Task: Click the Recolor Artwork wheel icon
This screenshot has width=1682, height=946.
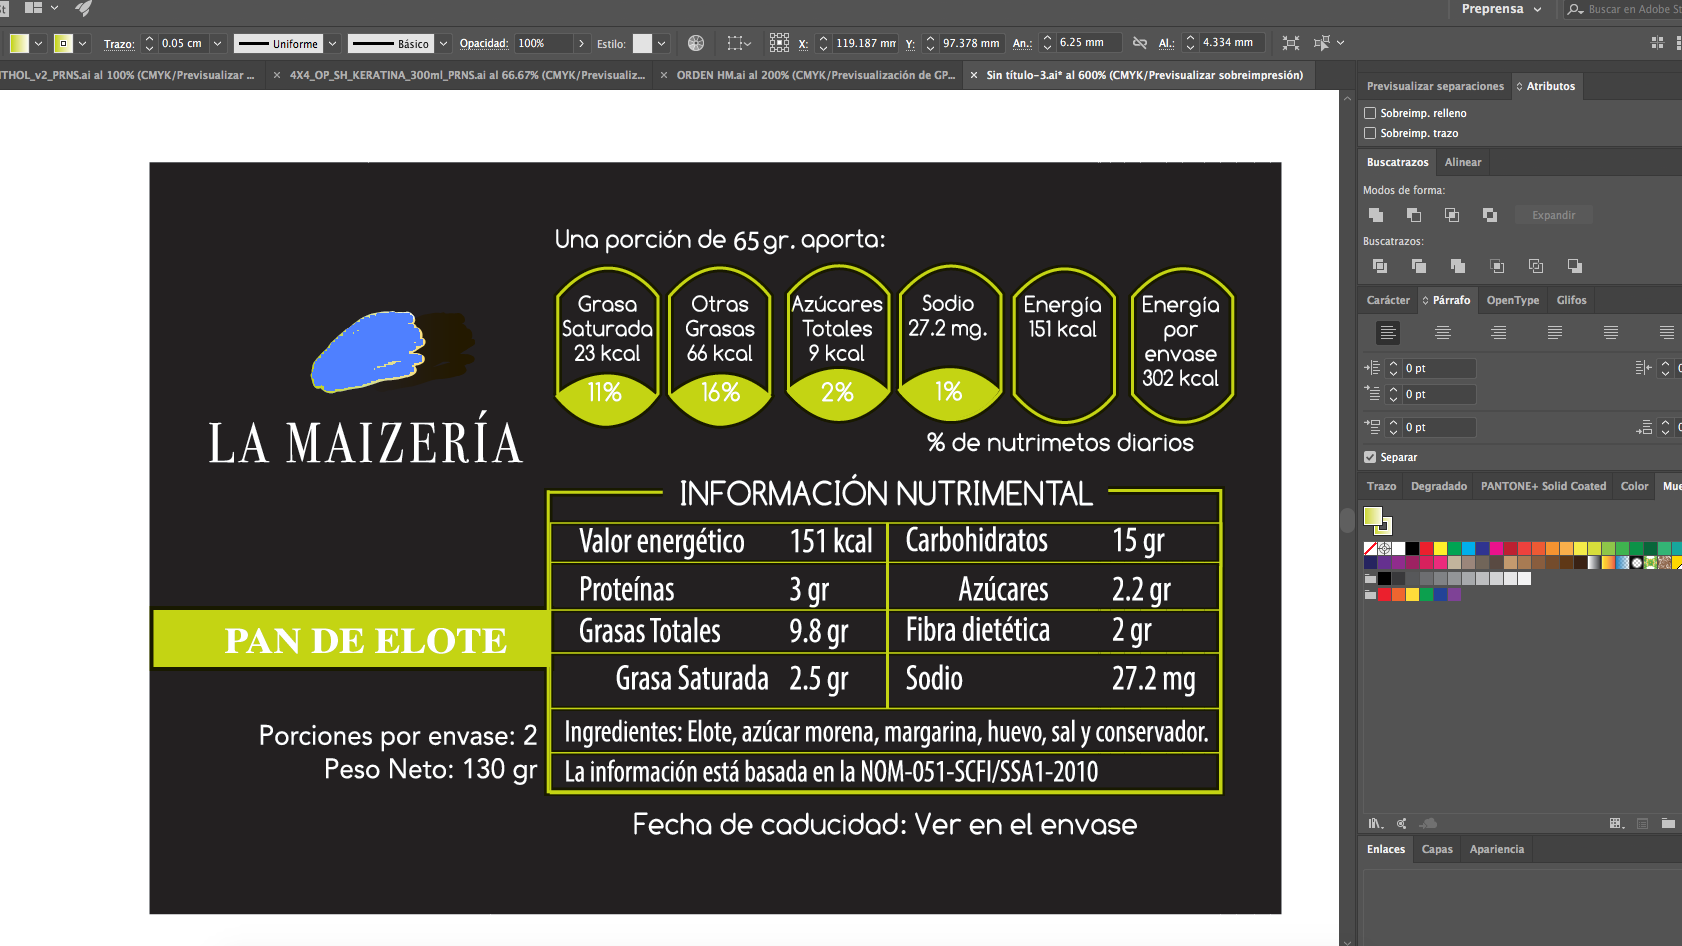Action: 696,43
